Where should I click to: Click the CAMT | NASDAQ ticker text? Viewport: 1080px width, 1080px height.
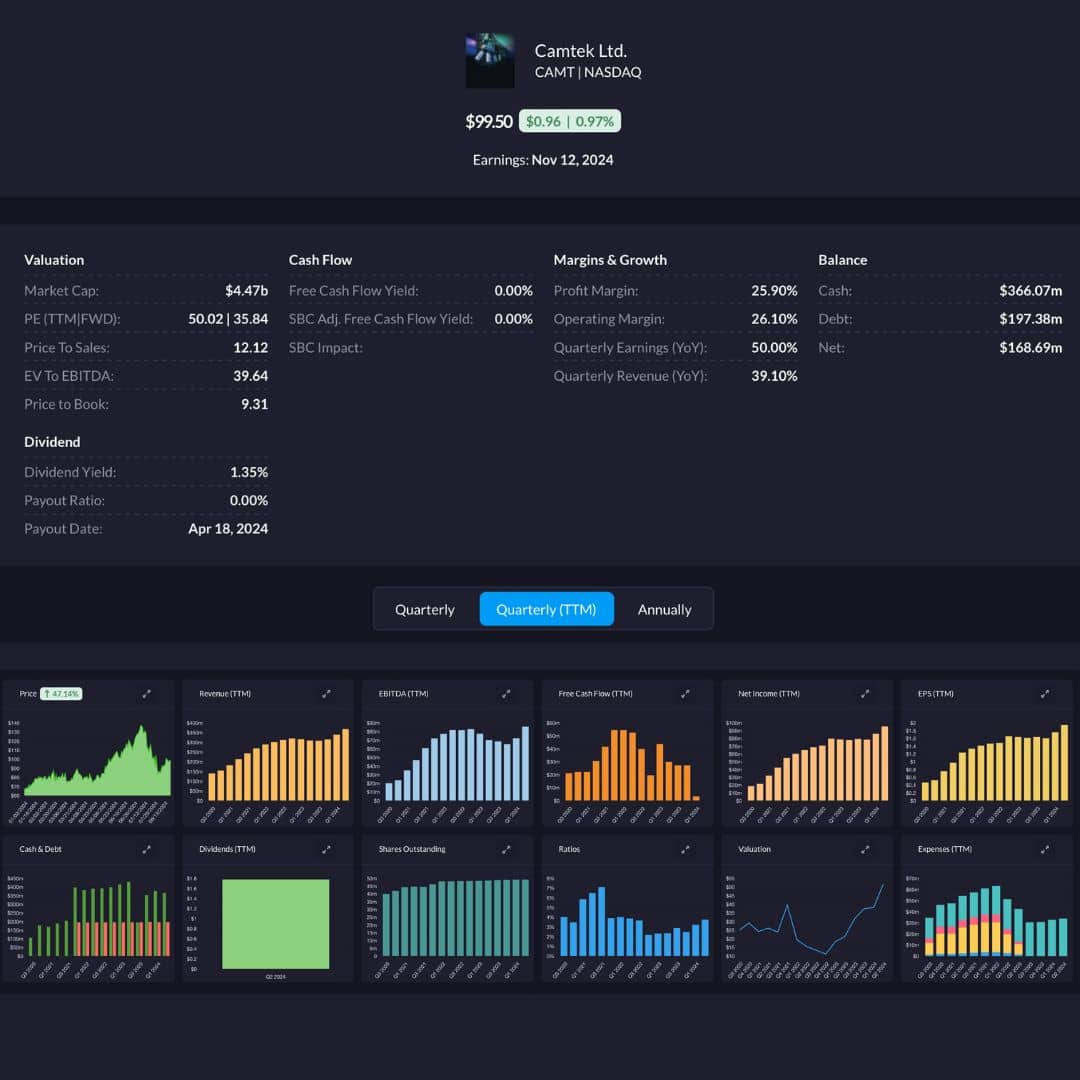588,72
